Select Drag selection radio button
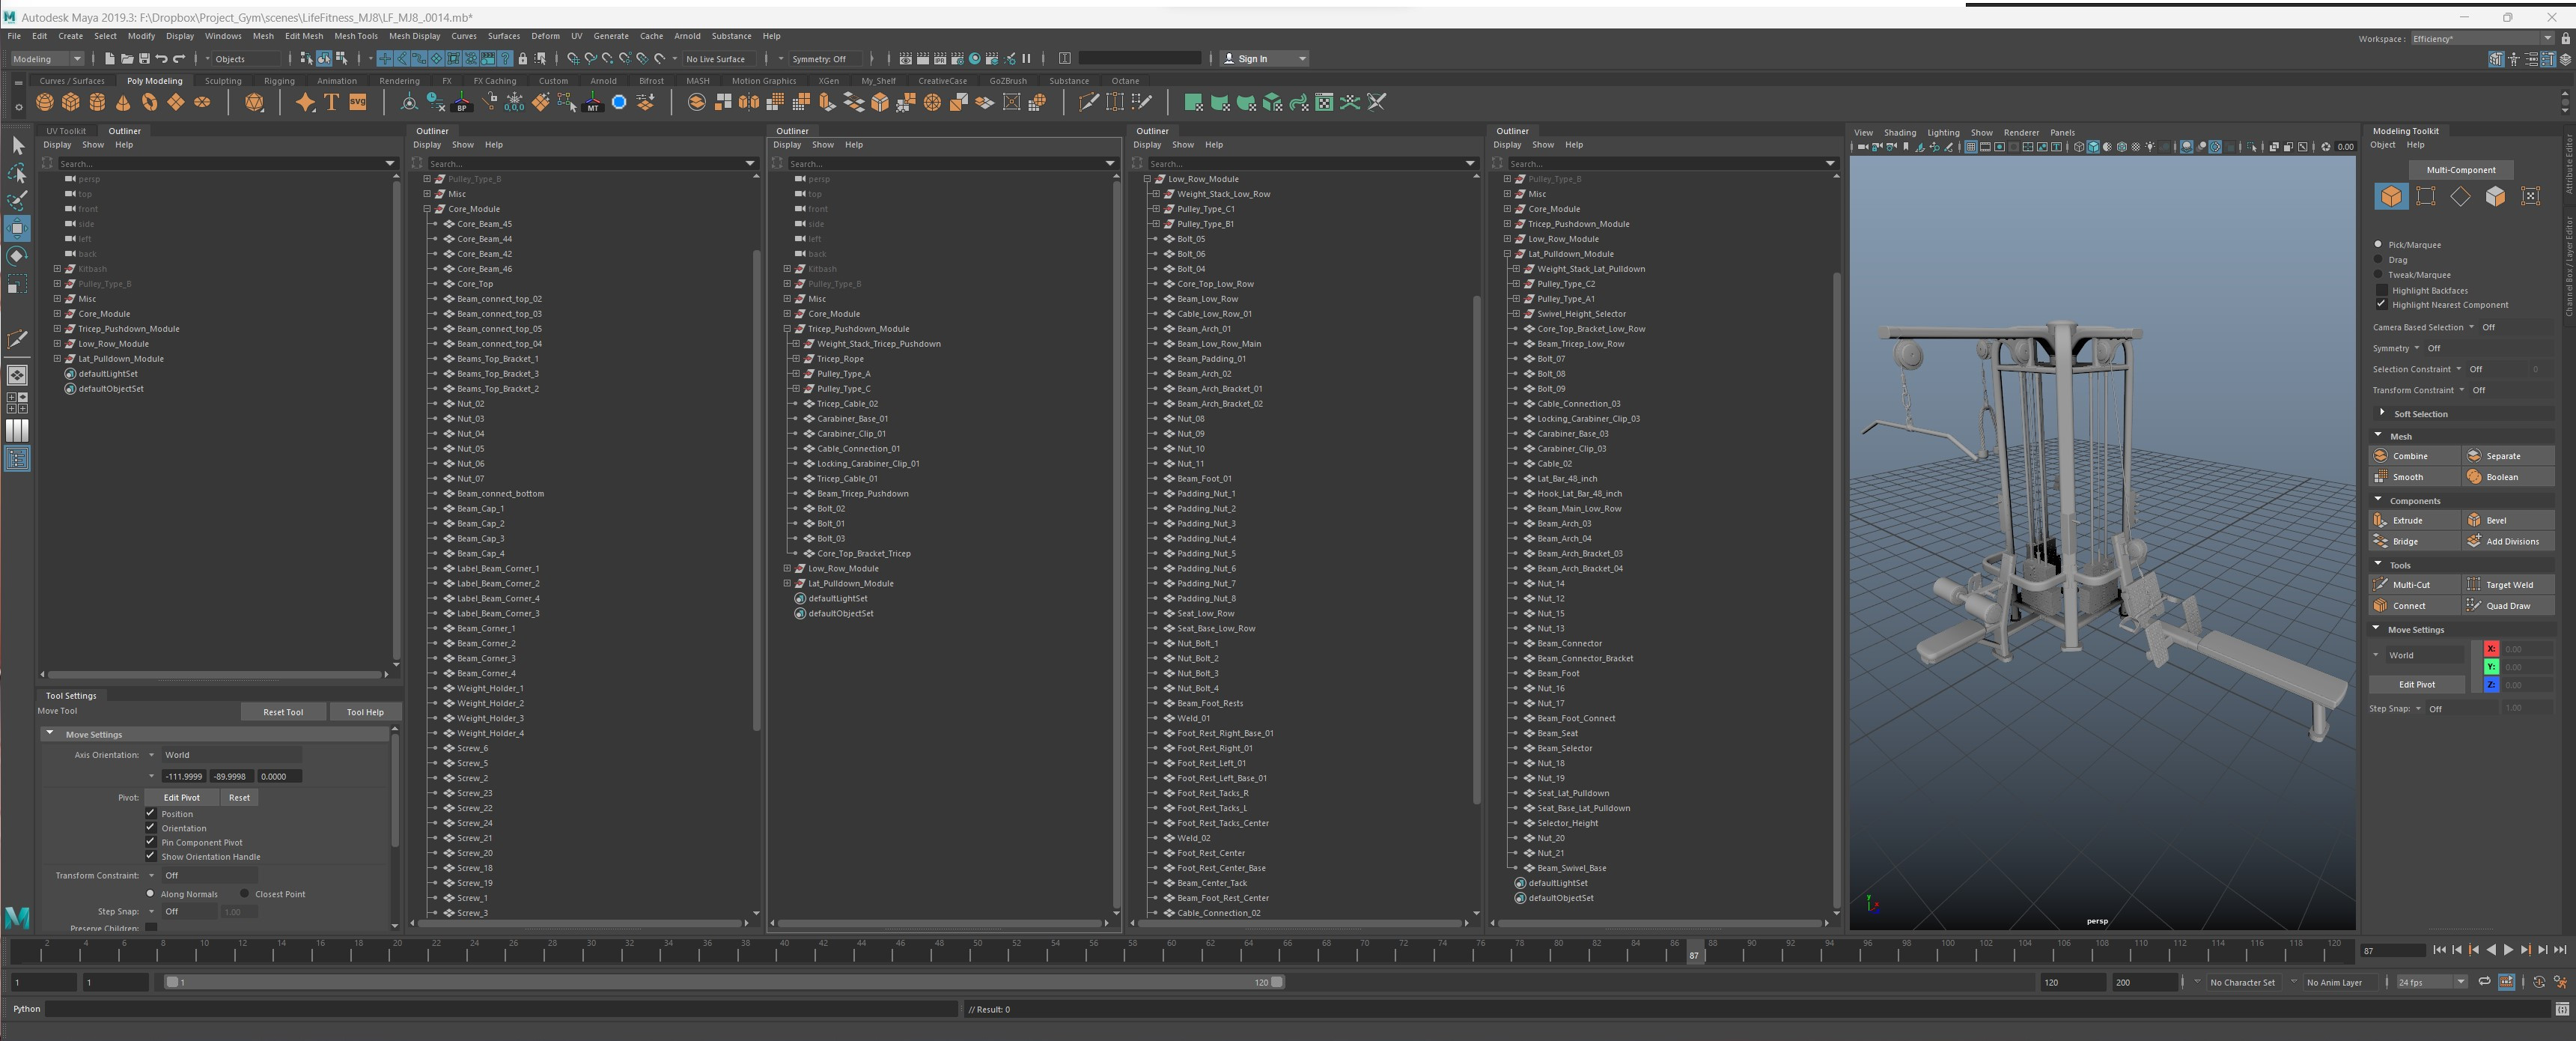2576x1041 pixels. pos(2378,259)
